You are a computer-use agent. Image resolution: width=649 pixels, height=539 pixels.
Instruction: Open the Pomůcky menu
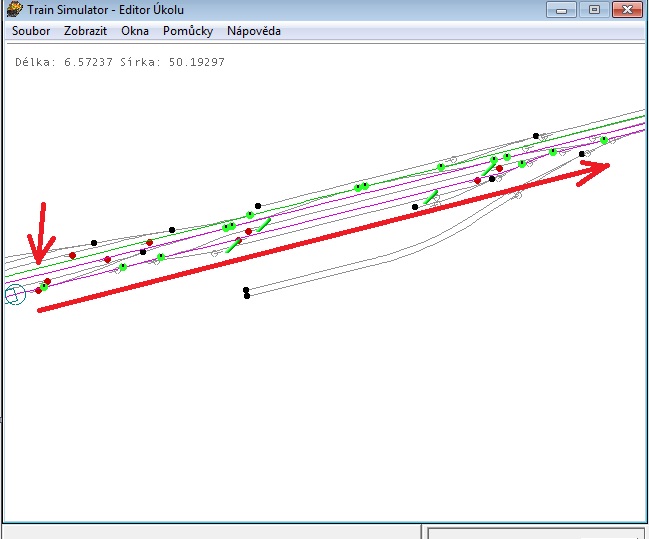click(x=188, y=31)
